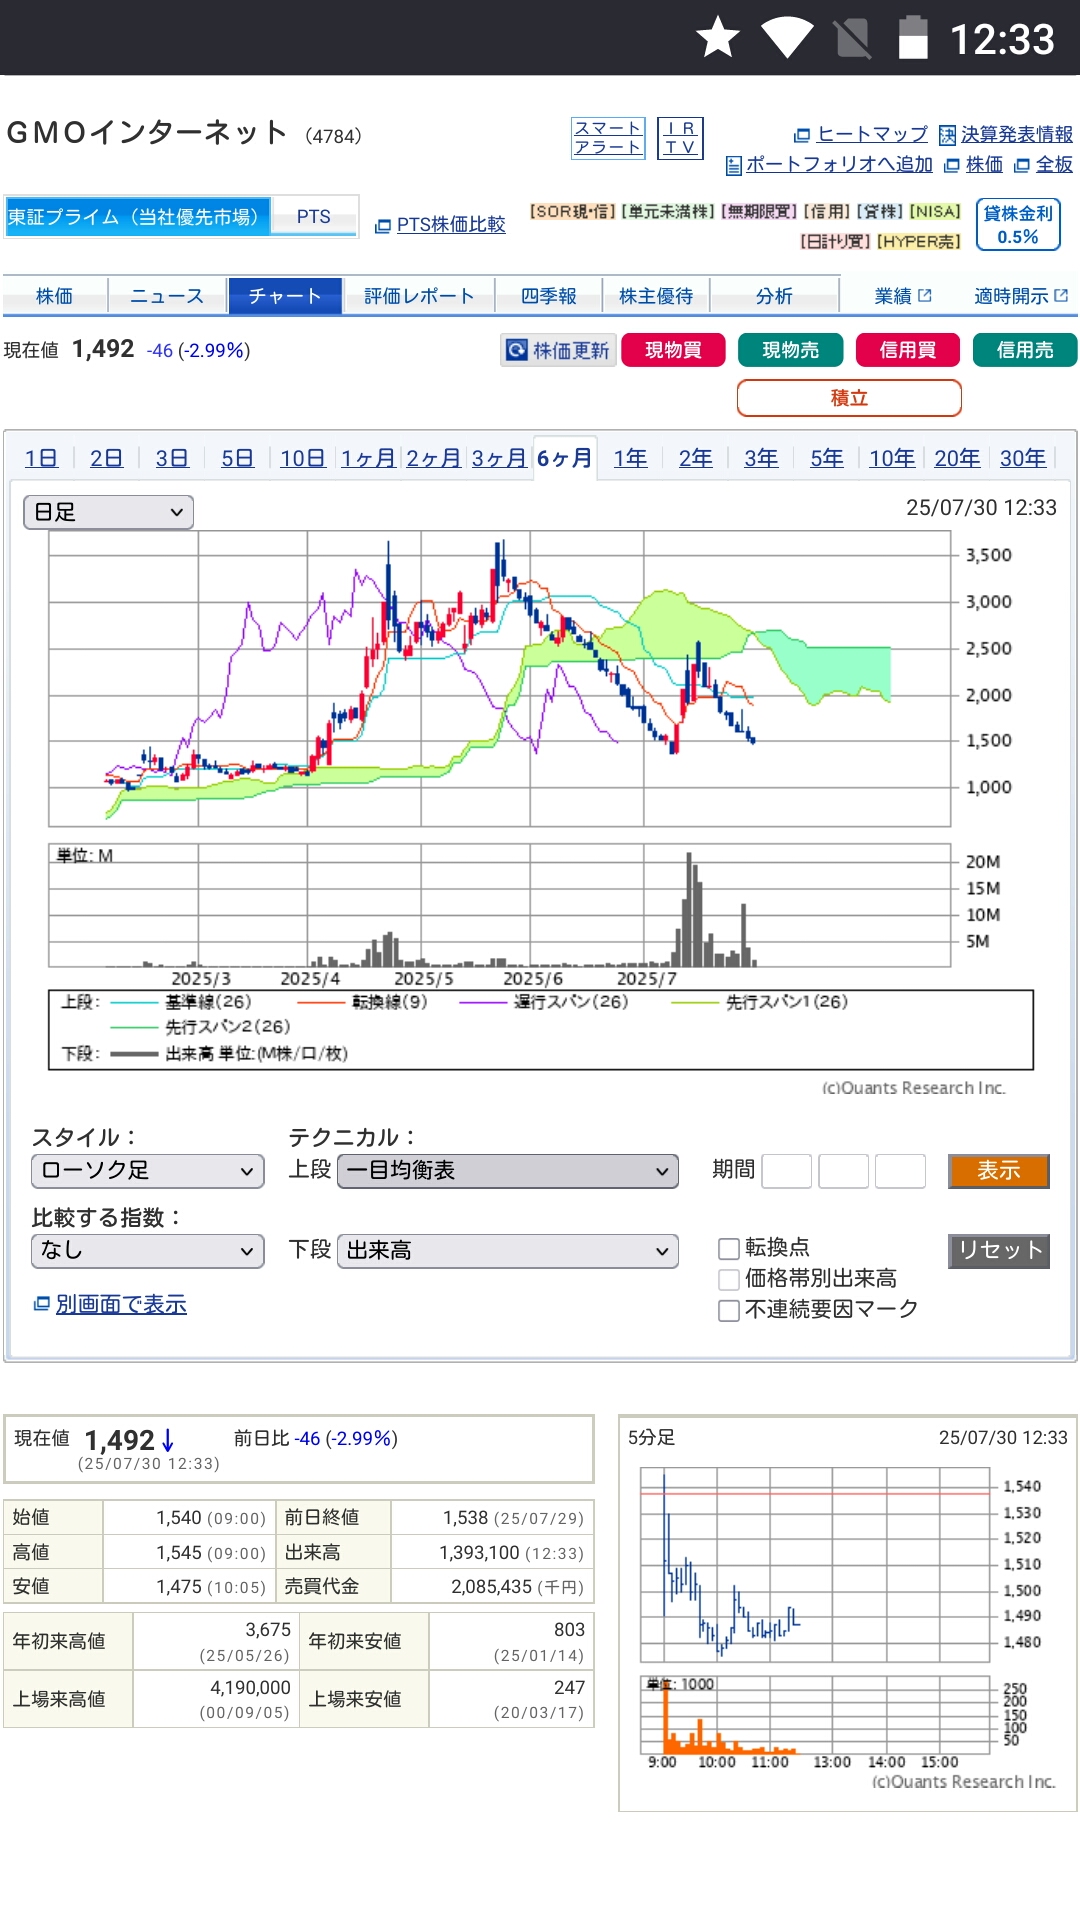This screenshot has height=1920, width=1080.
Task: Tap the 現物買 button
Action: [673, 350]
